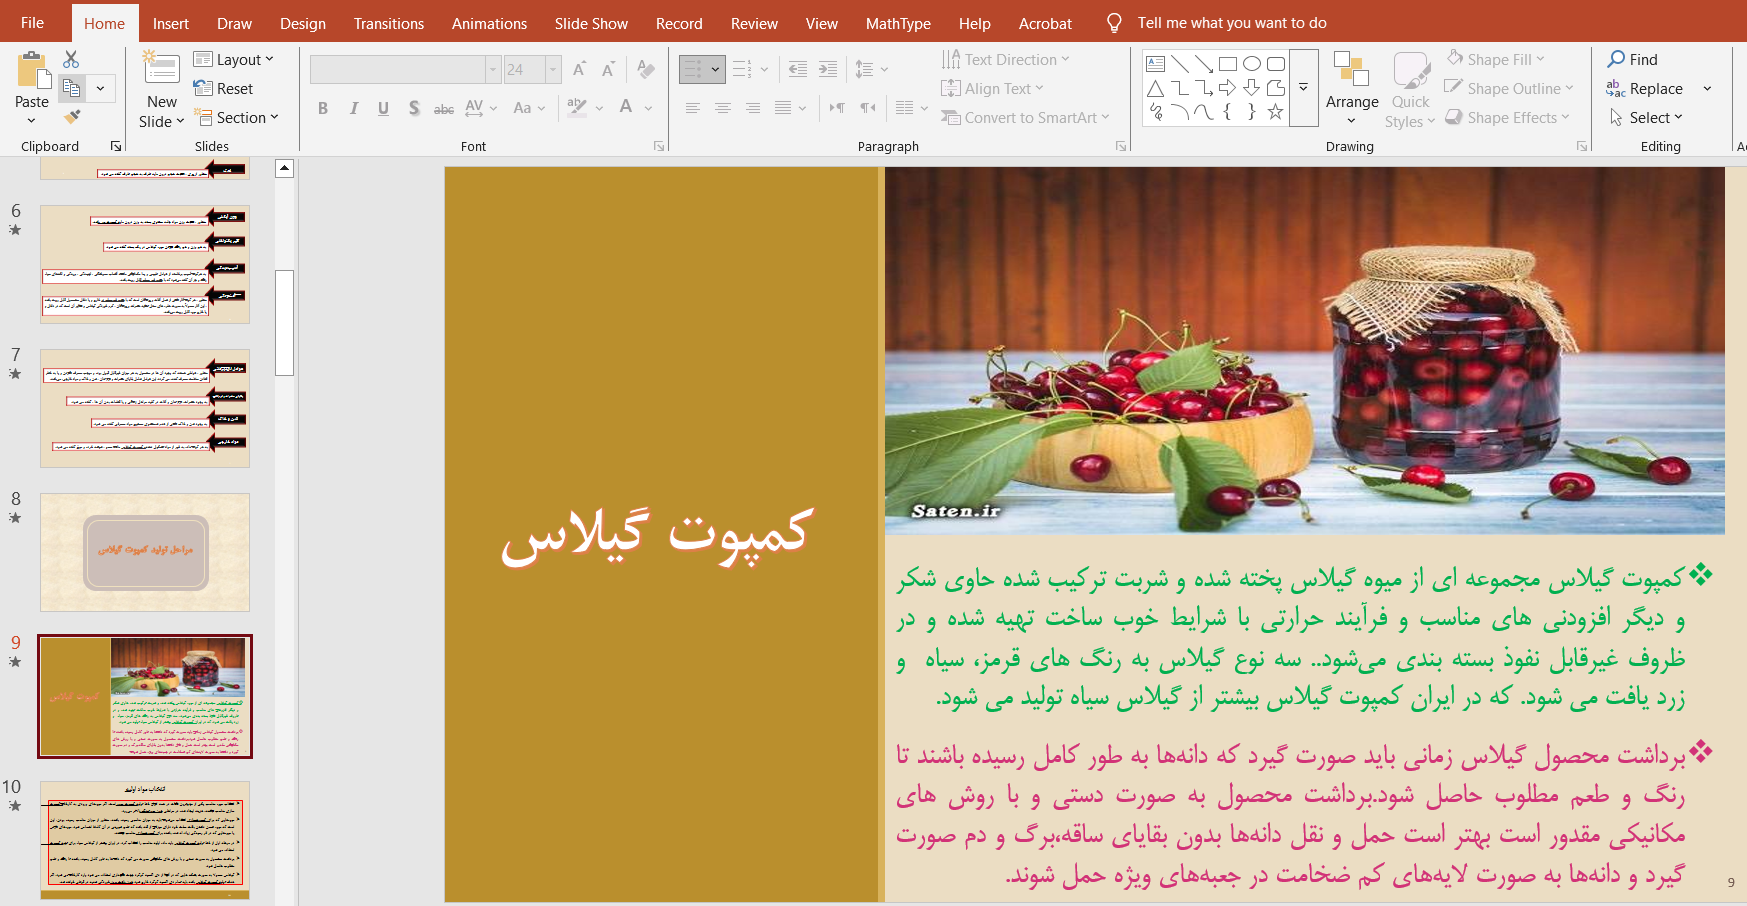Expand the Section dropdown menu
Screen dimensions: 1747x906
tap(235, 117)
